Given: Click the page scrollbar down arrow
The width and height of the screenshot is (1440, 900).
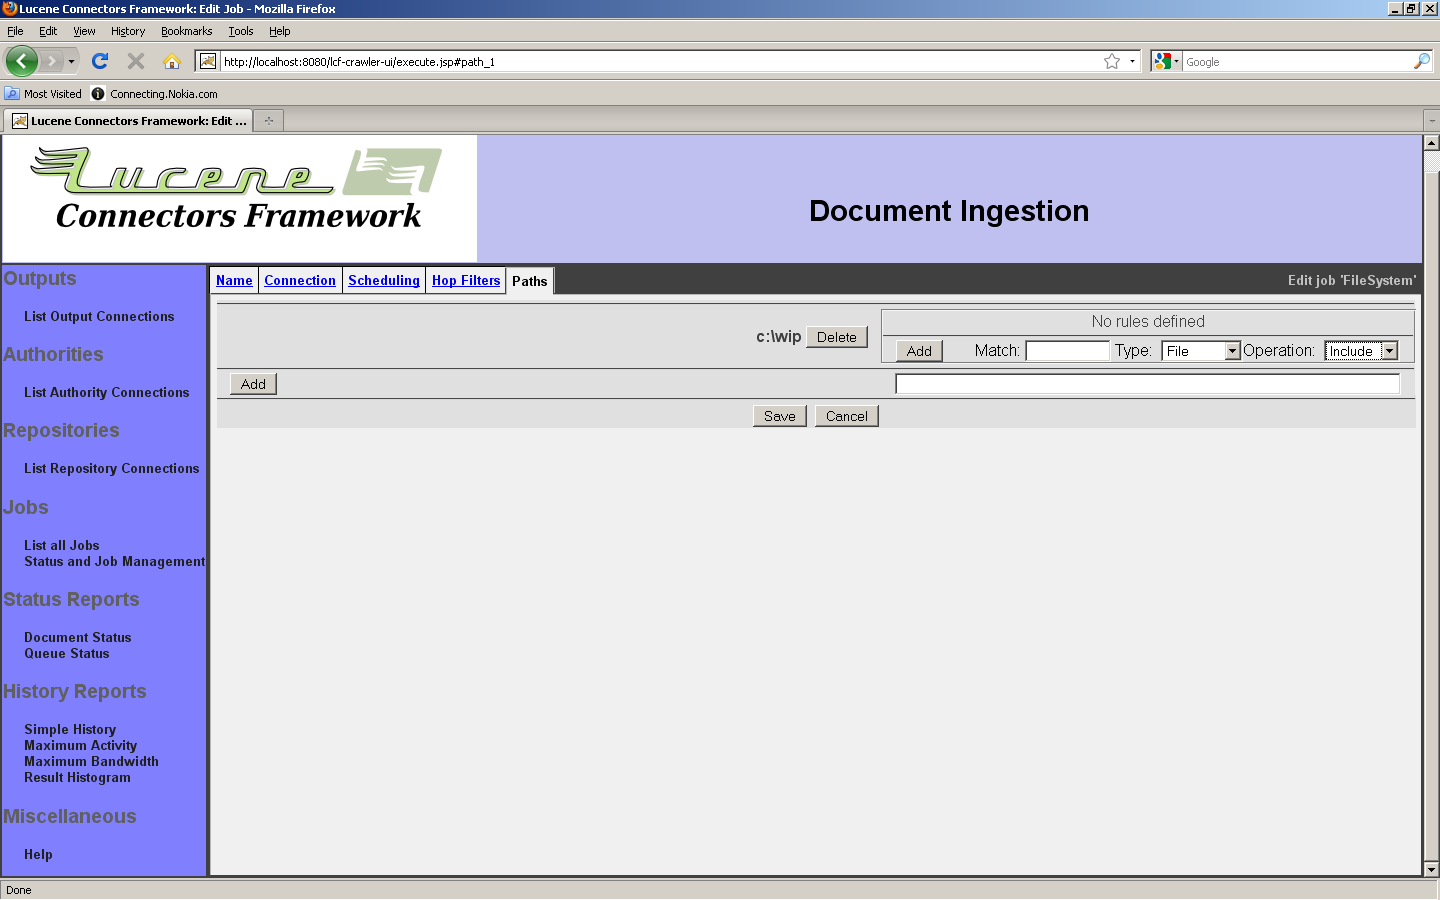Looking at the screenshot, I should tap(1431, 869).
